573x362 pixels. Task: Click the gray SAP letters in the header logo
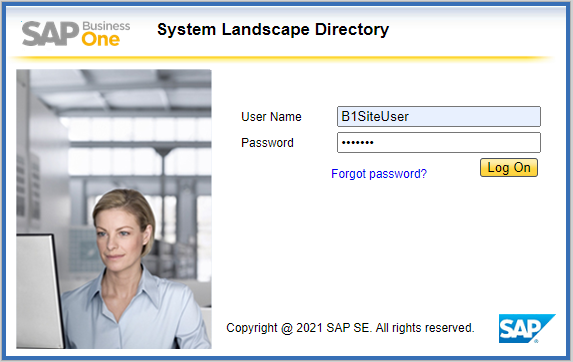pyautogui.click(x=50, y=34)
